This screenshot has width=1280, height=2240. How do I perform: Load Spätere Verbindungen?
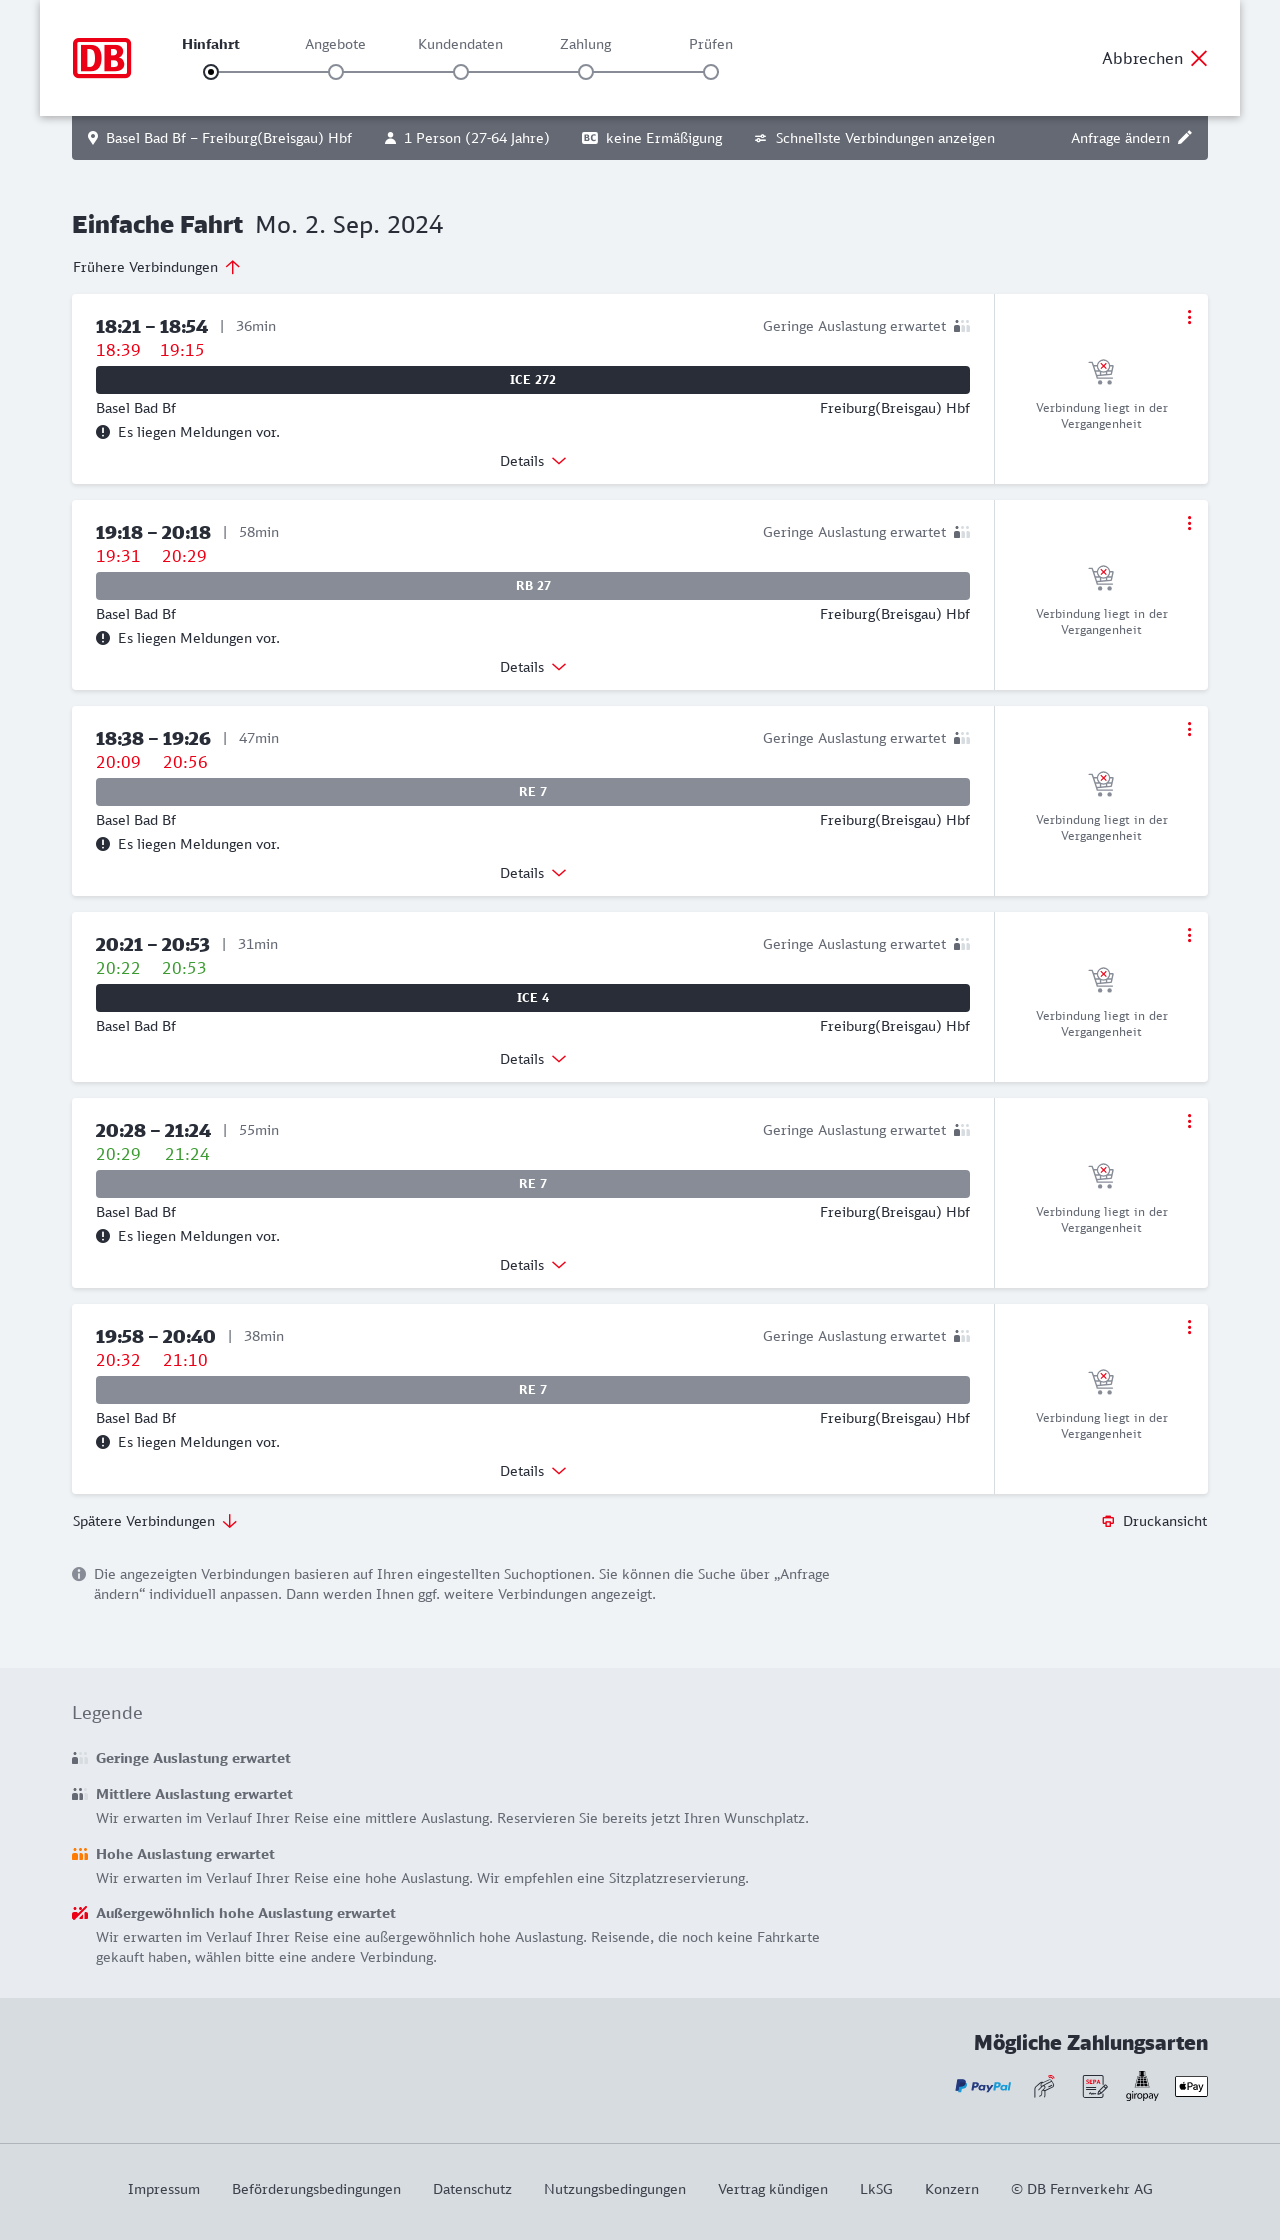pos(155,1521)
